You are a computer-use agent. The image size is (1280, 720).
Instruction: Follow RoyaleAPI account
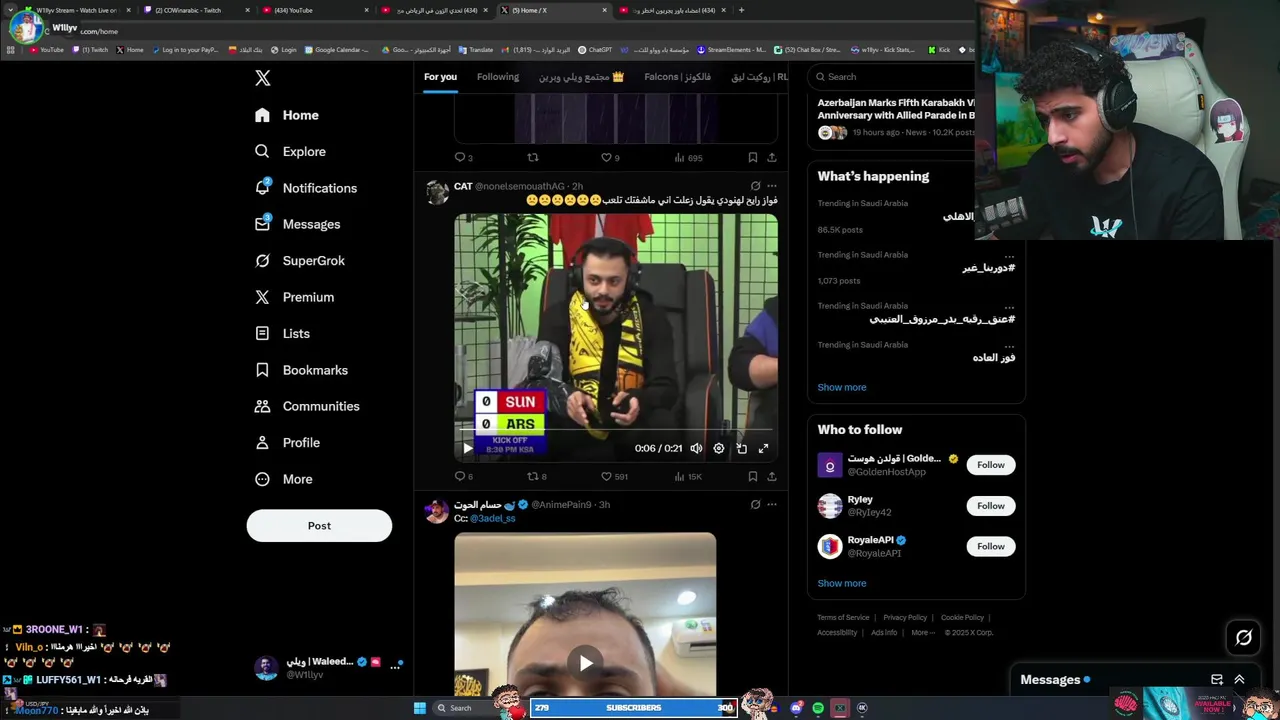click(x=991, y=546)
